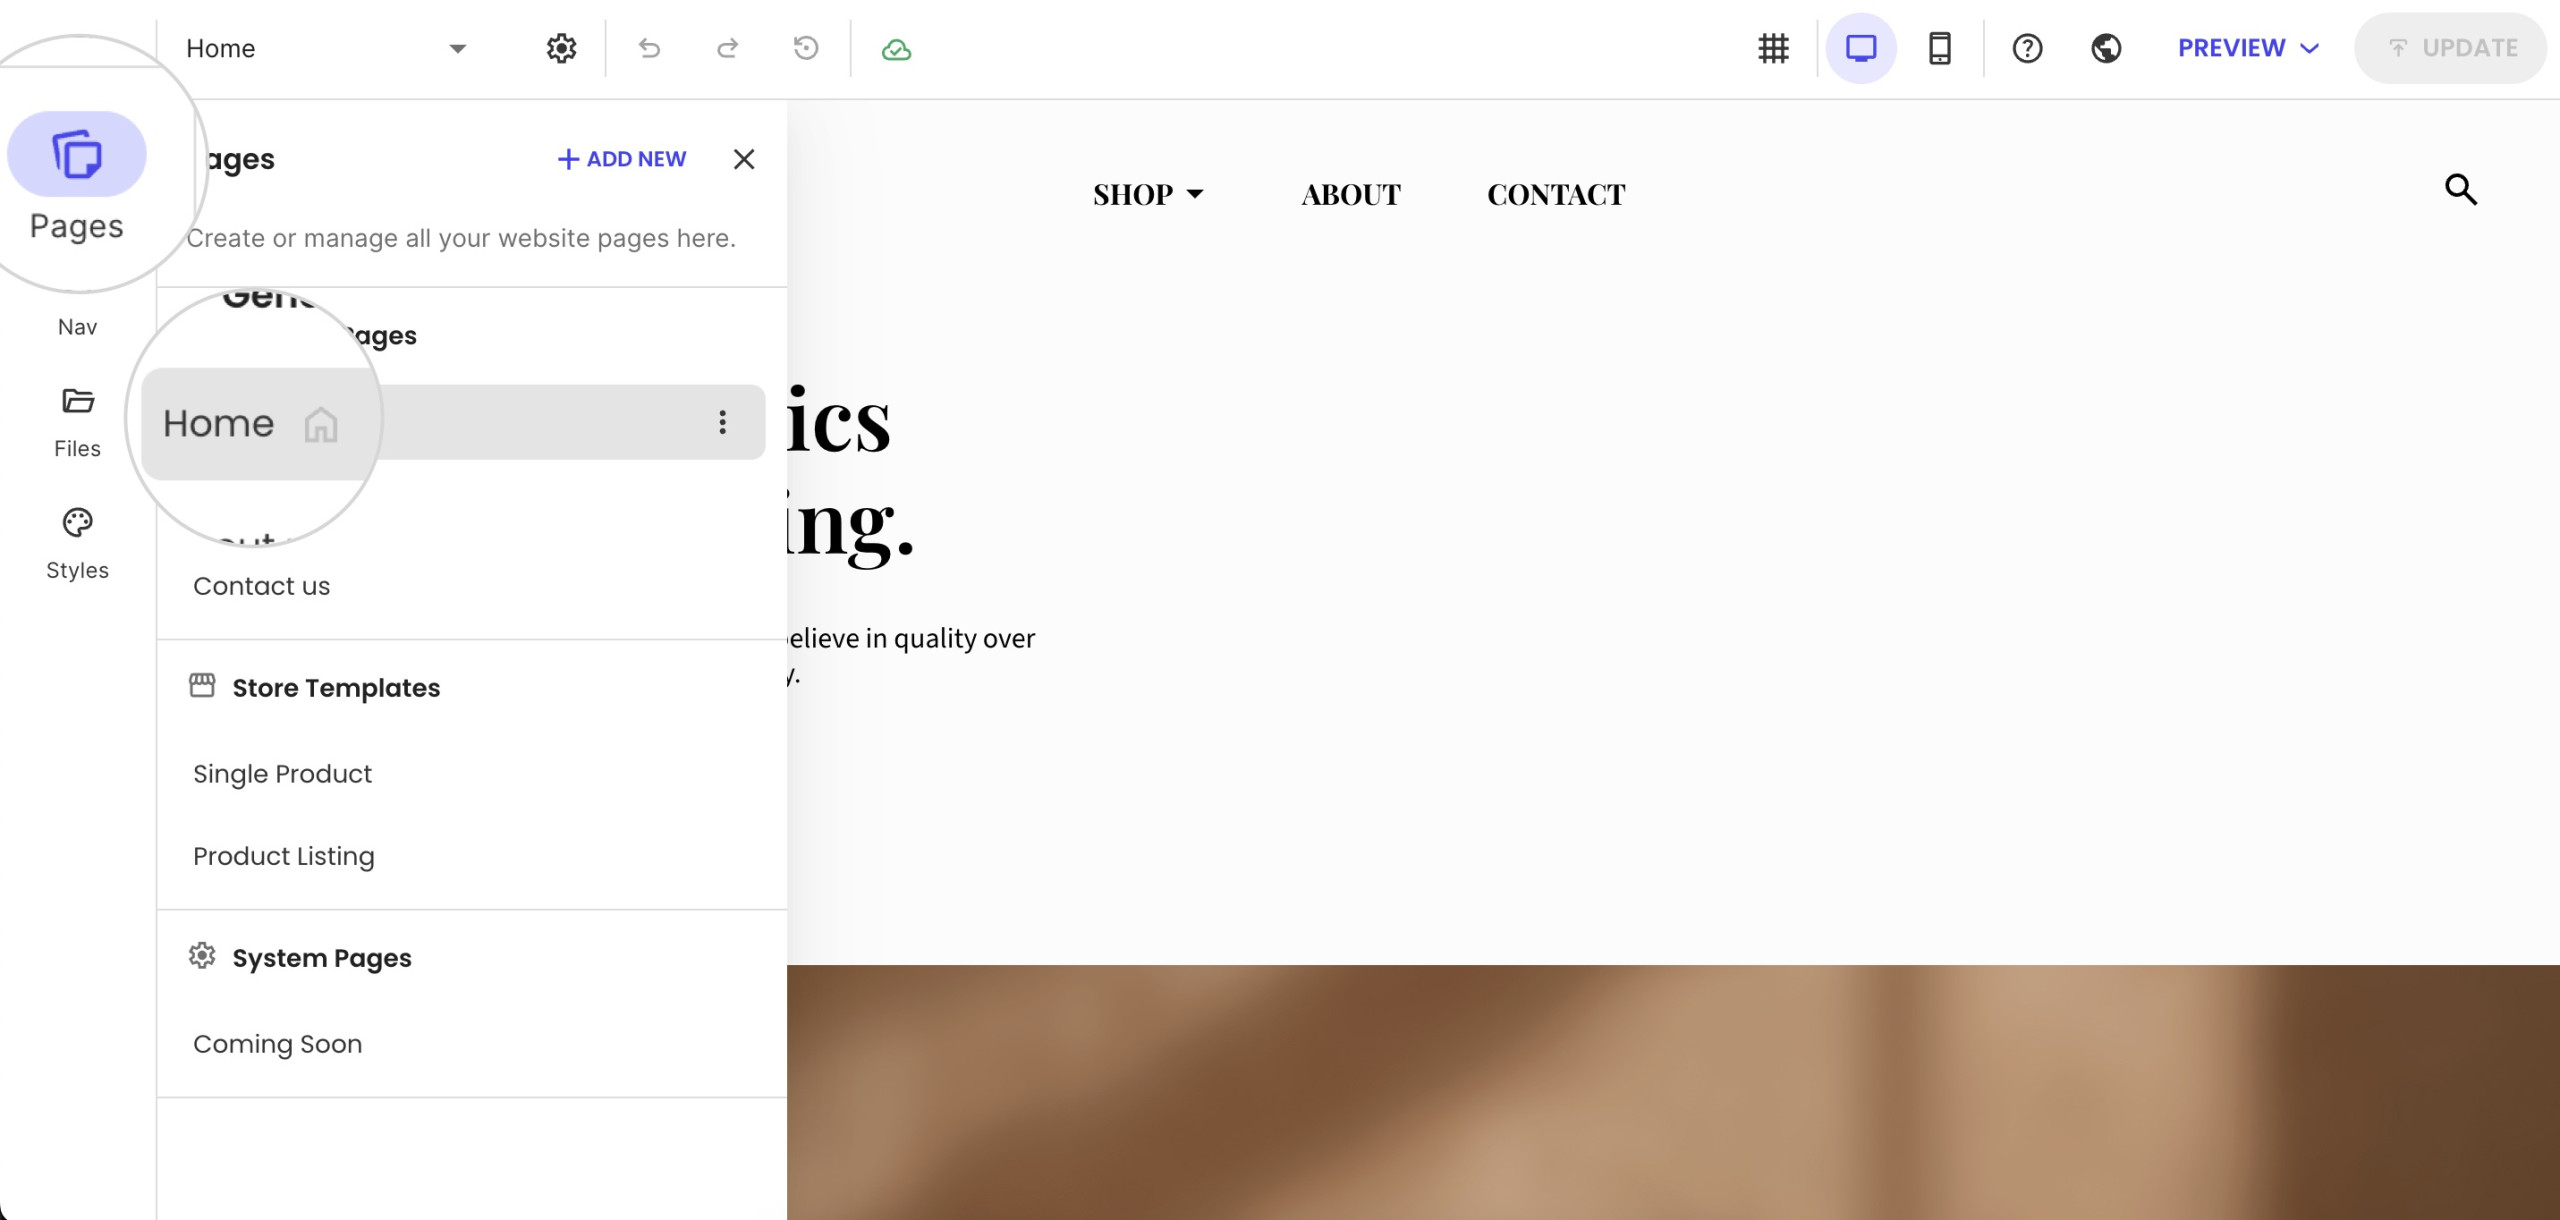The width and height of the screenshot is (2560, 1220).
Task: Click the site search magnifier icon
Action: pos(2461,189)
